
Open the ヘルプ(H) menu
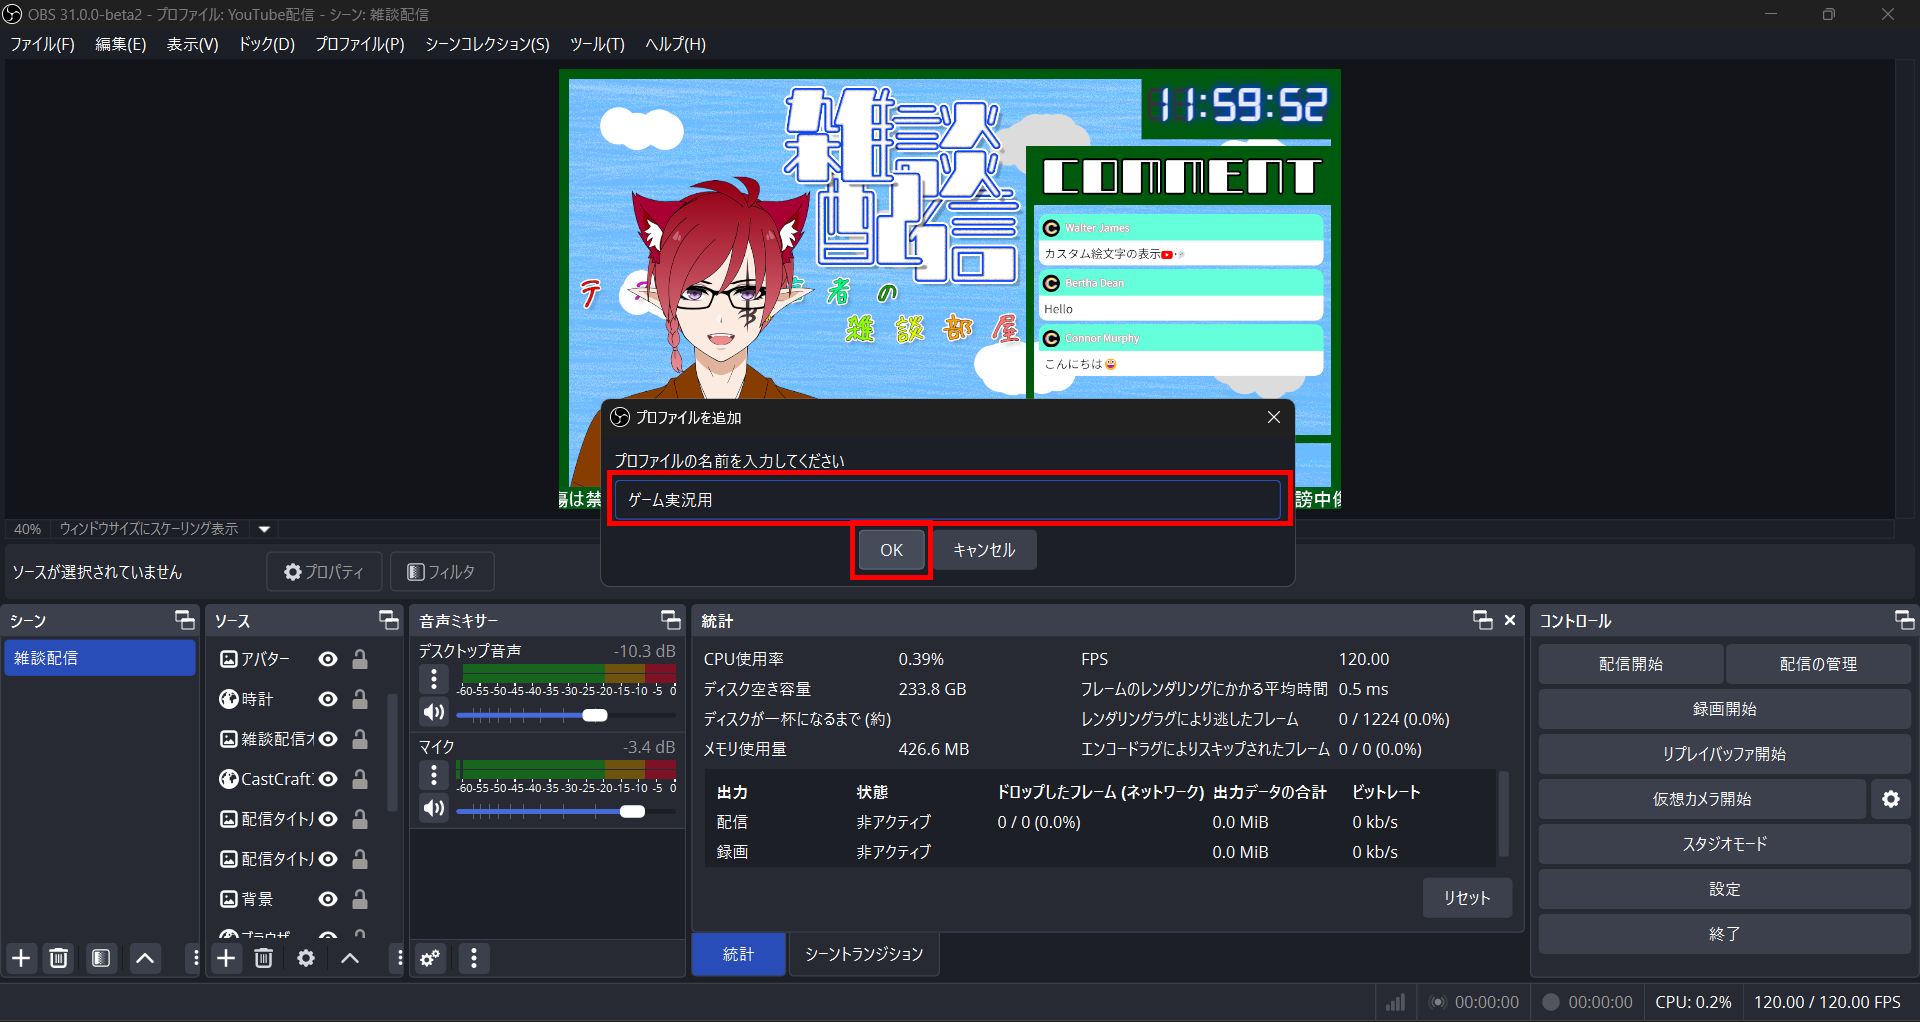pos(675,44)
